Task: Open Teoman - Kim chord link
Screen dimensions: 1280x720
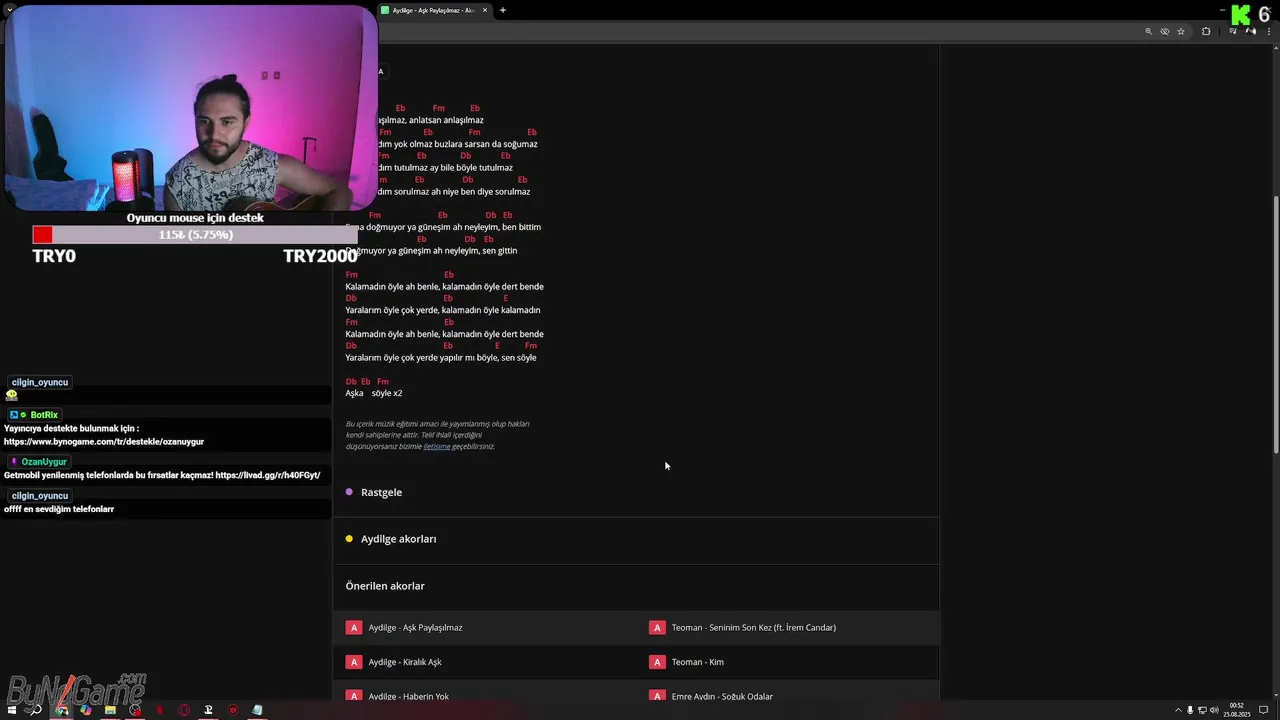Action: tap(697, 662)
